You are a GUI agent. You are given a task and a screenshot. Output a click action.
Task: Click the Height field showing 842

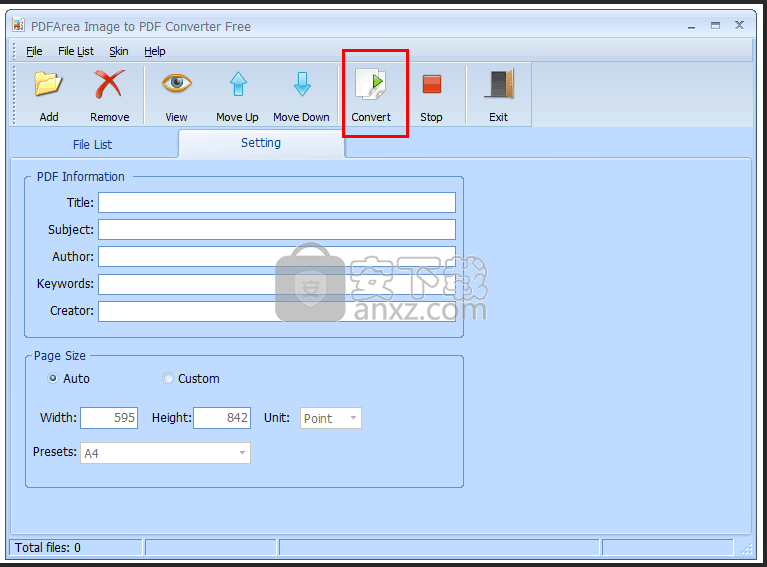pos(222,418)
